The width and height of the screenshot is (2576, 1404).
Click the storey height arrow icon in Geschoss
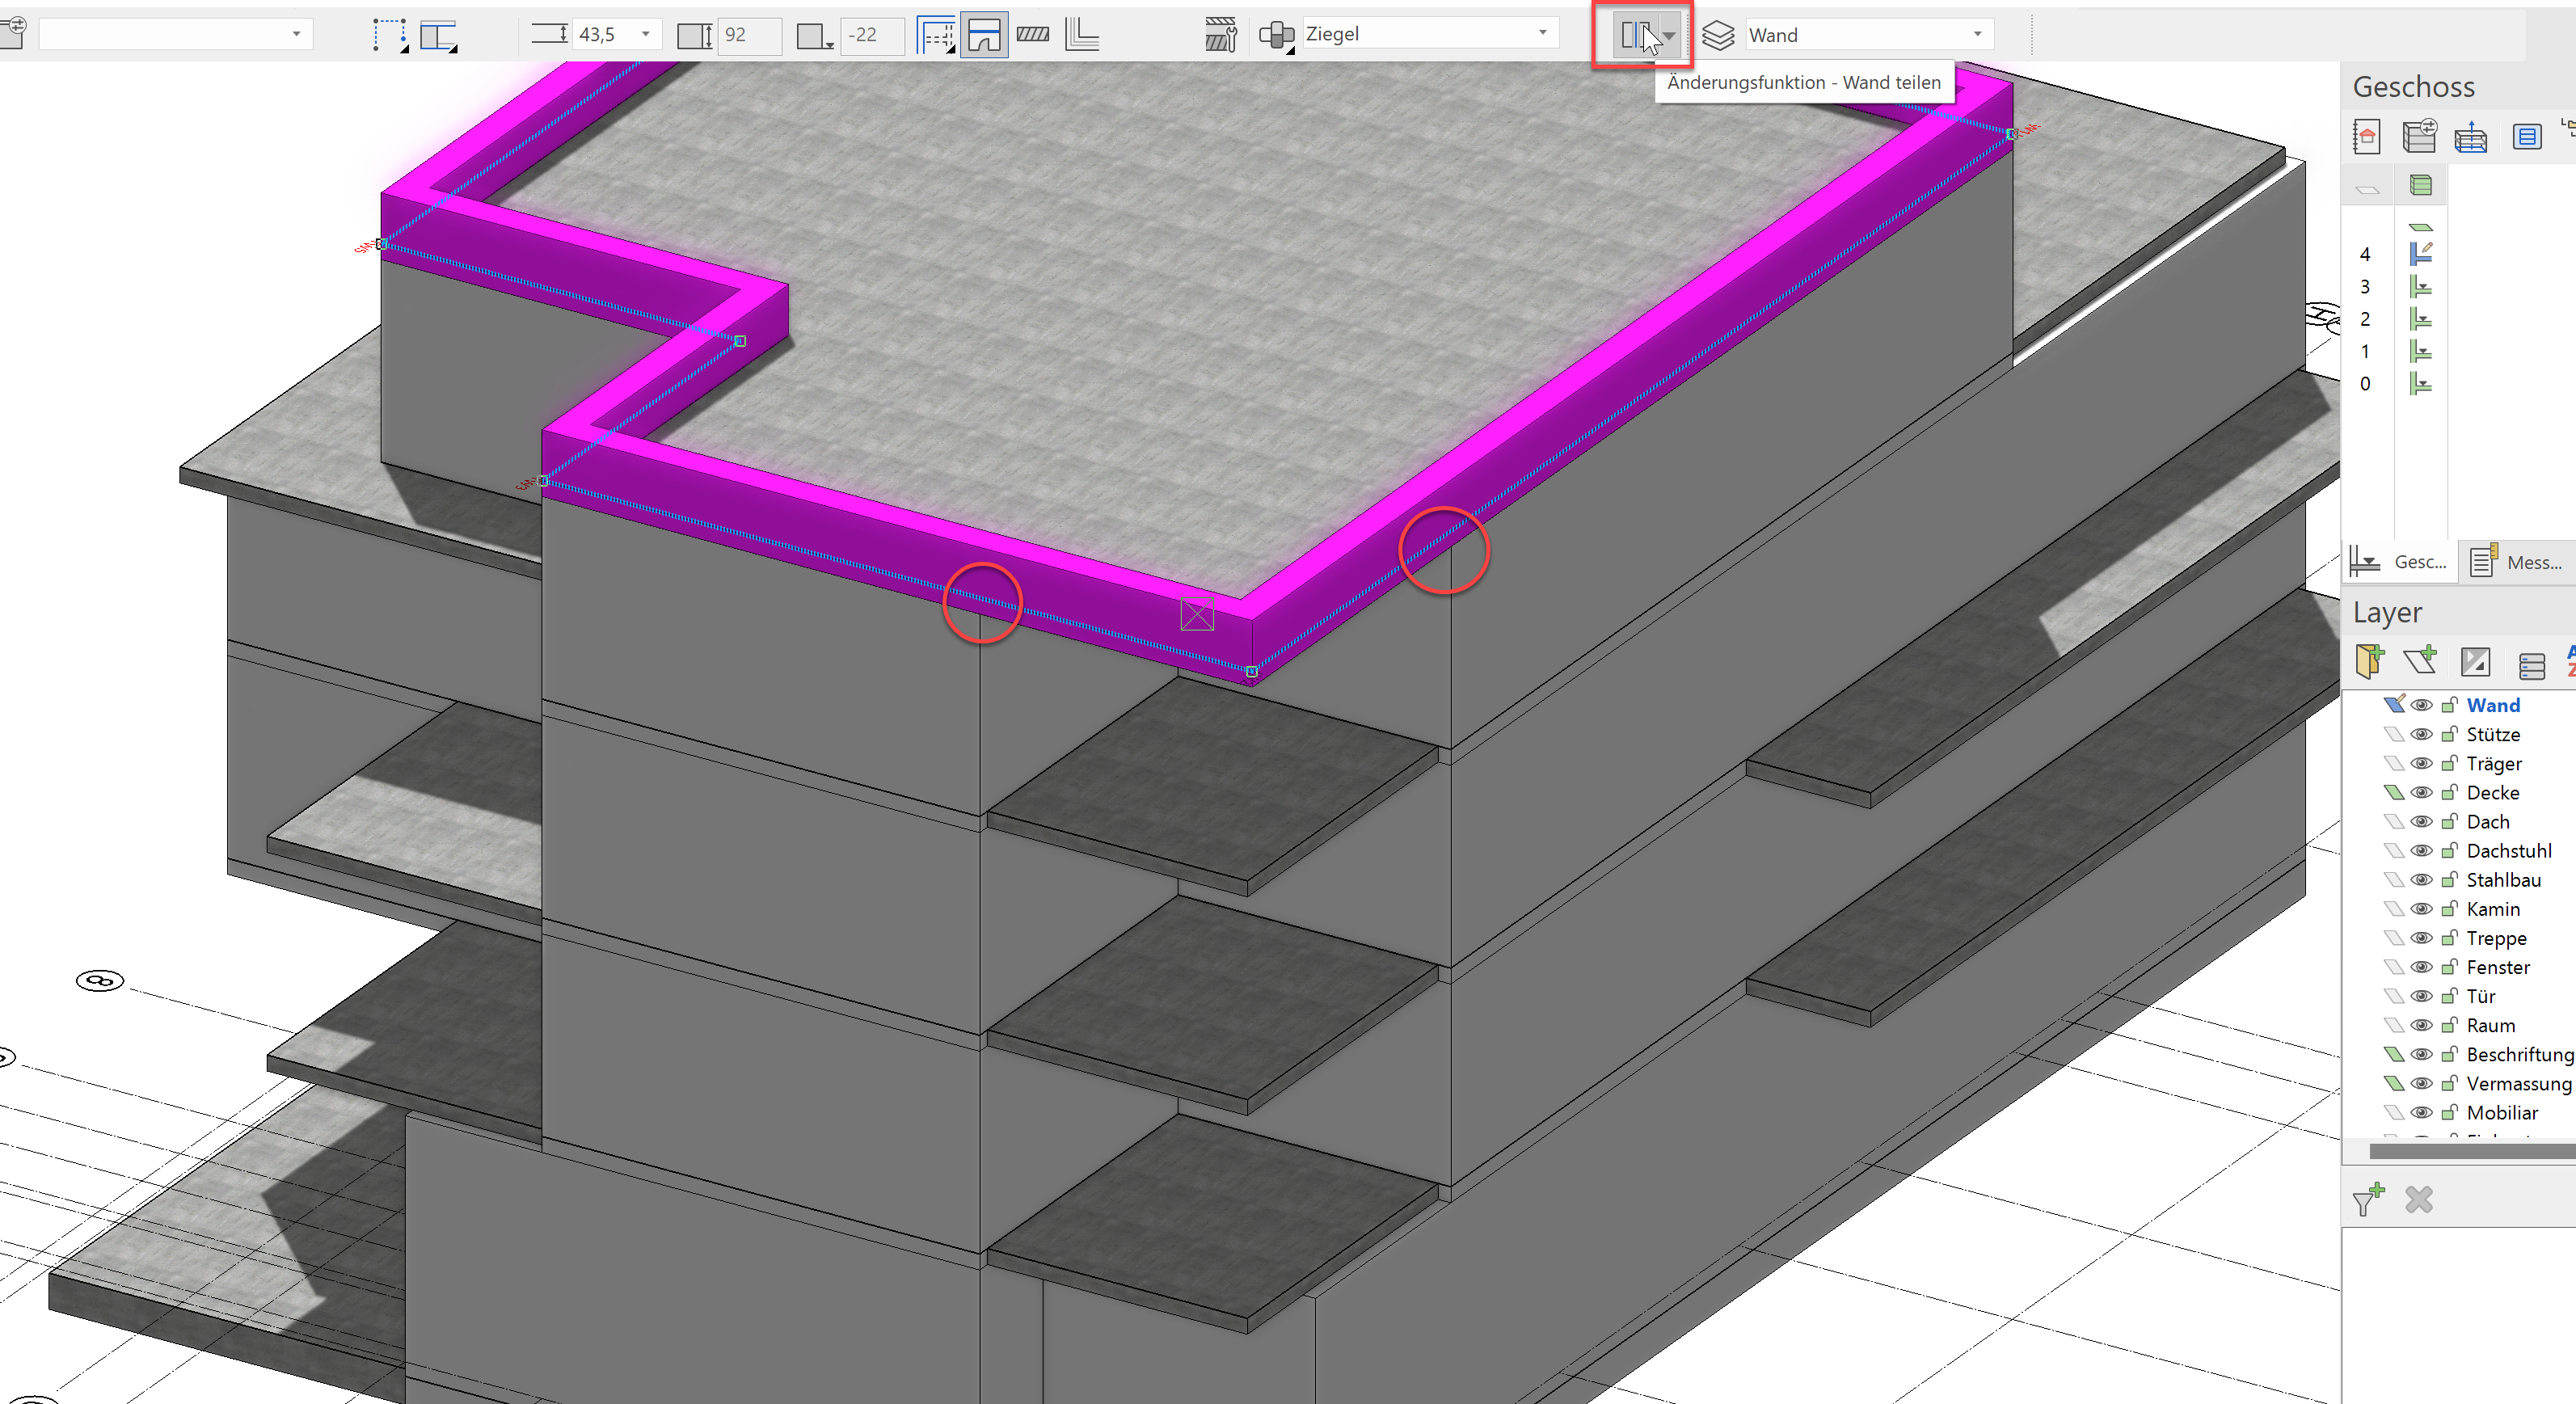[x=2470, y=137]
